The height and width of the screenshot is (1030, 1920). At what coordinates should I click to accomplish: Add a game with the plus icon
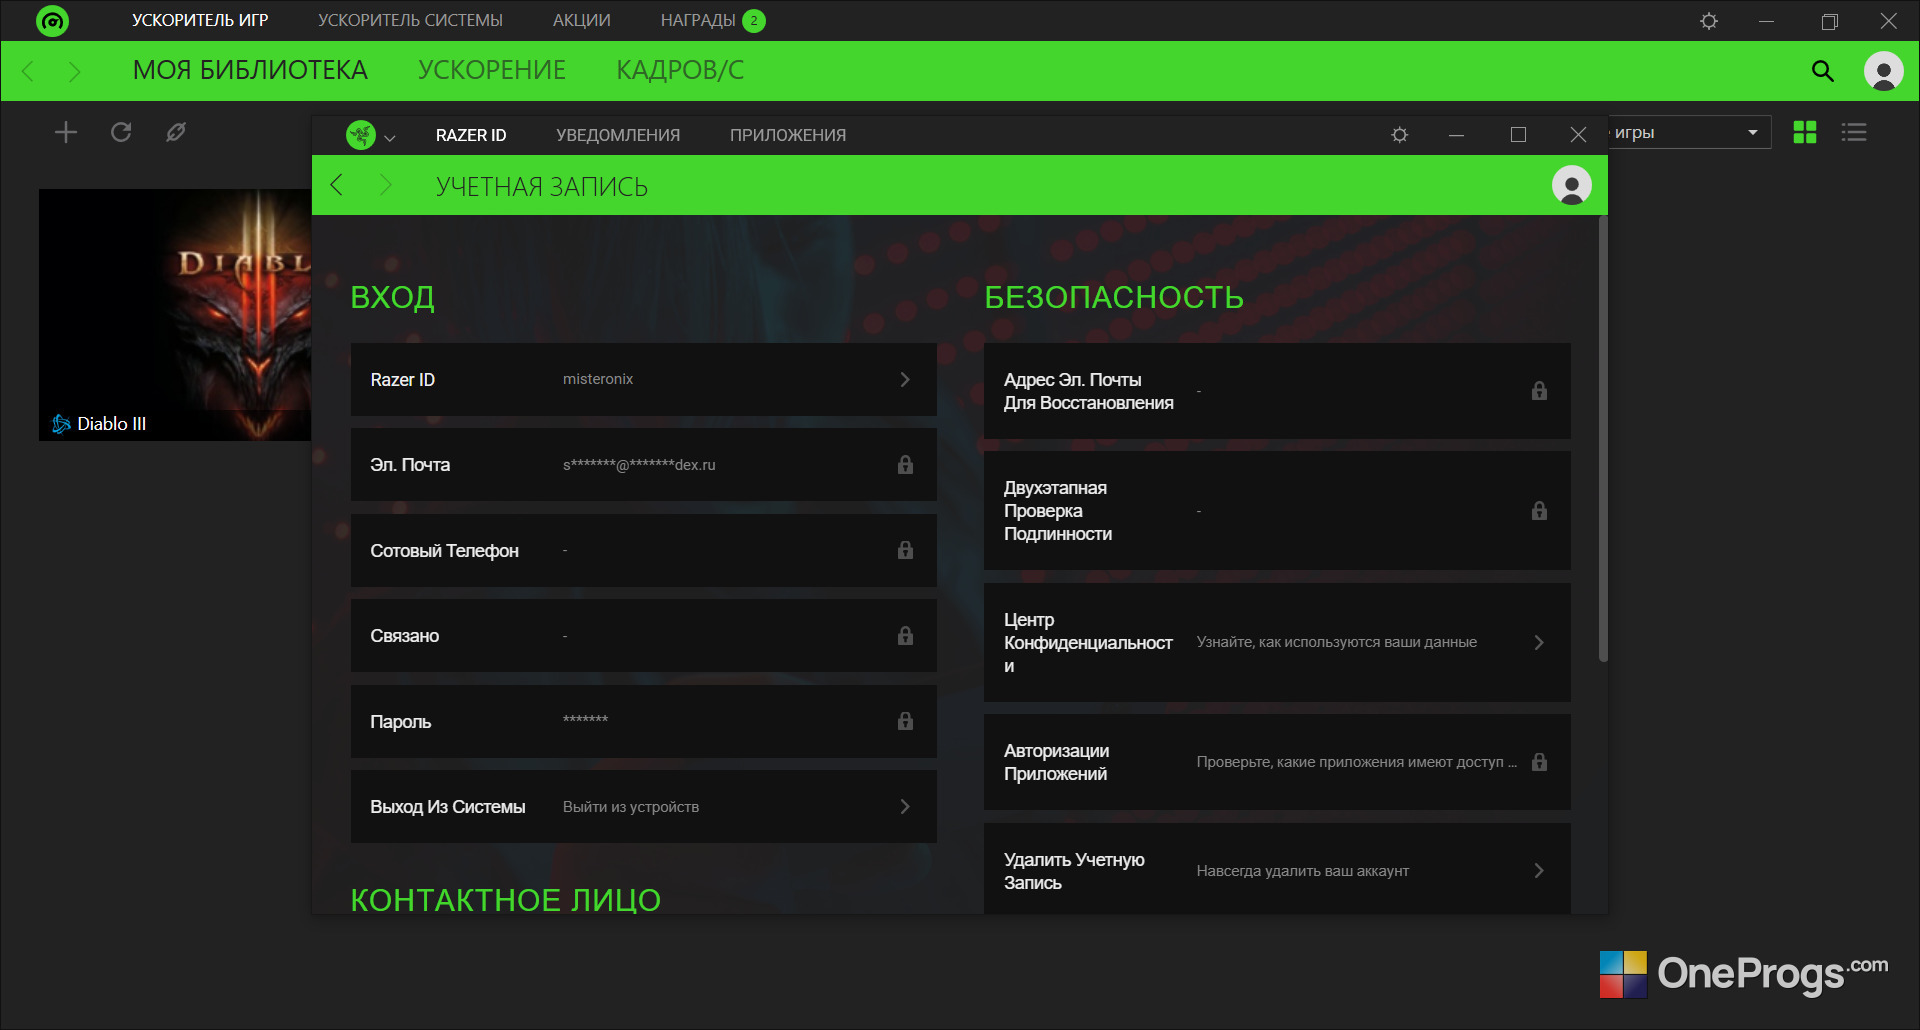point(66,132)
